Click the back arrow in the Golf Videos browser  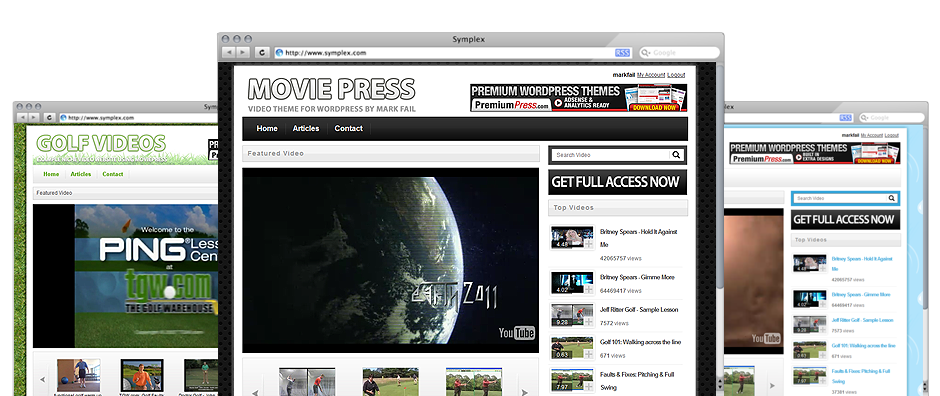(22, 118)
